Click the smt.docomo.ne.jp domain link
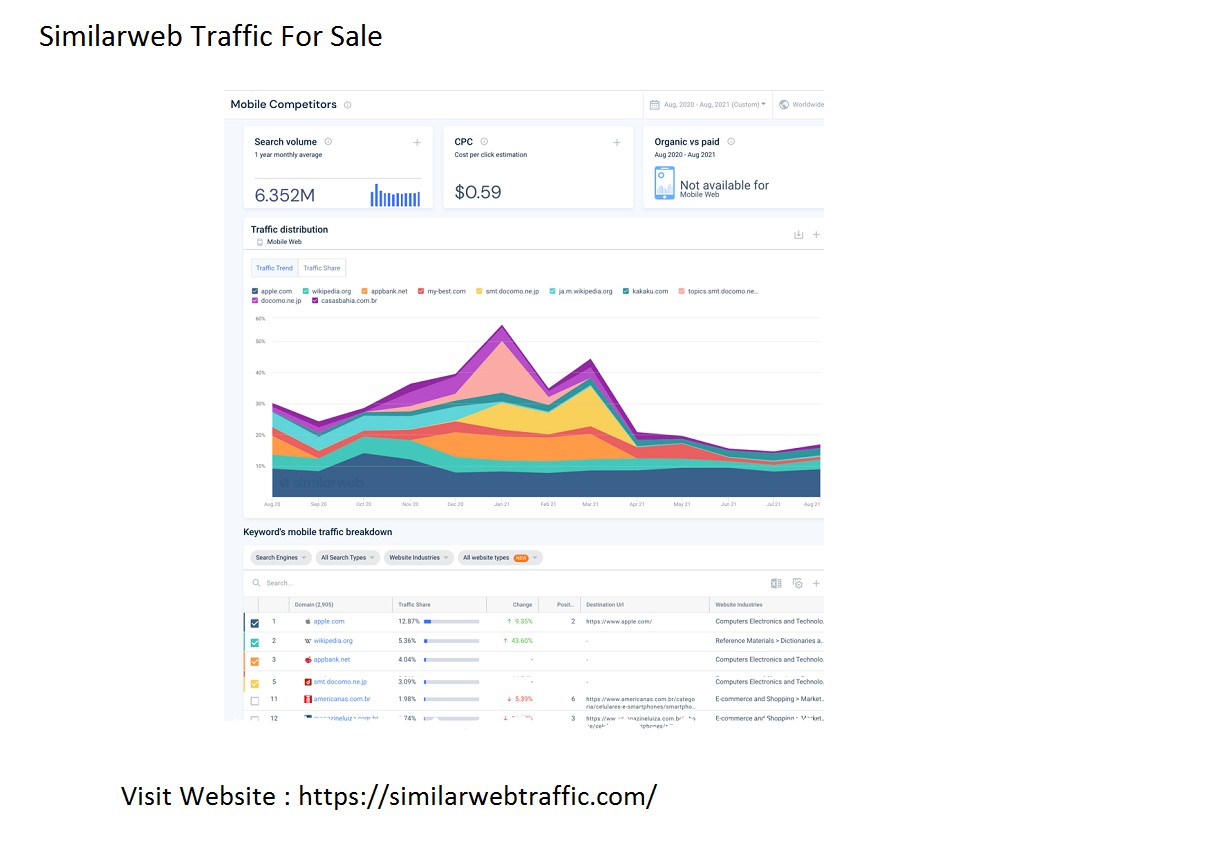Viewport: 1232px width, 864px height. click(x=340, y=682)
